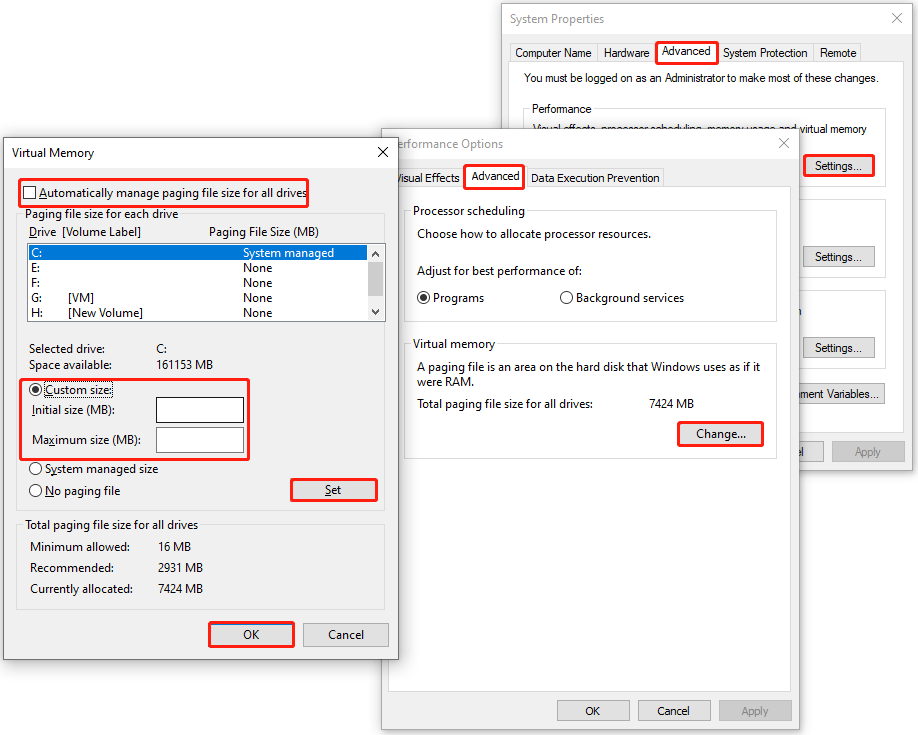Select No paging file option

pyautogui.click(x=34, y=490)
